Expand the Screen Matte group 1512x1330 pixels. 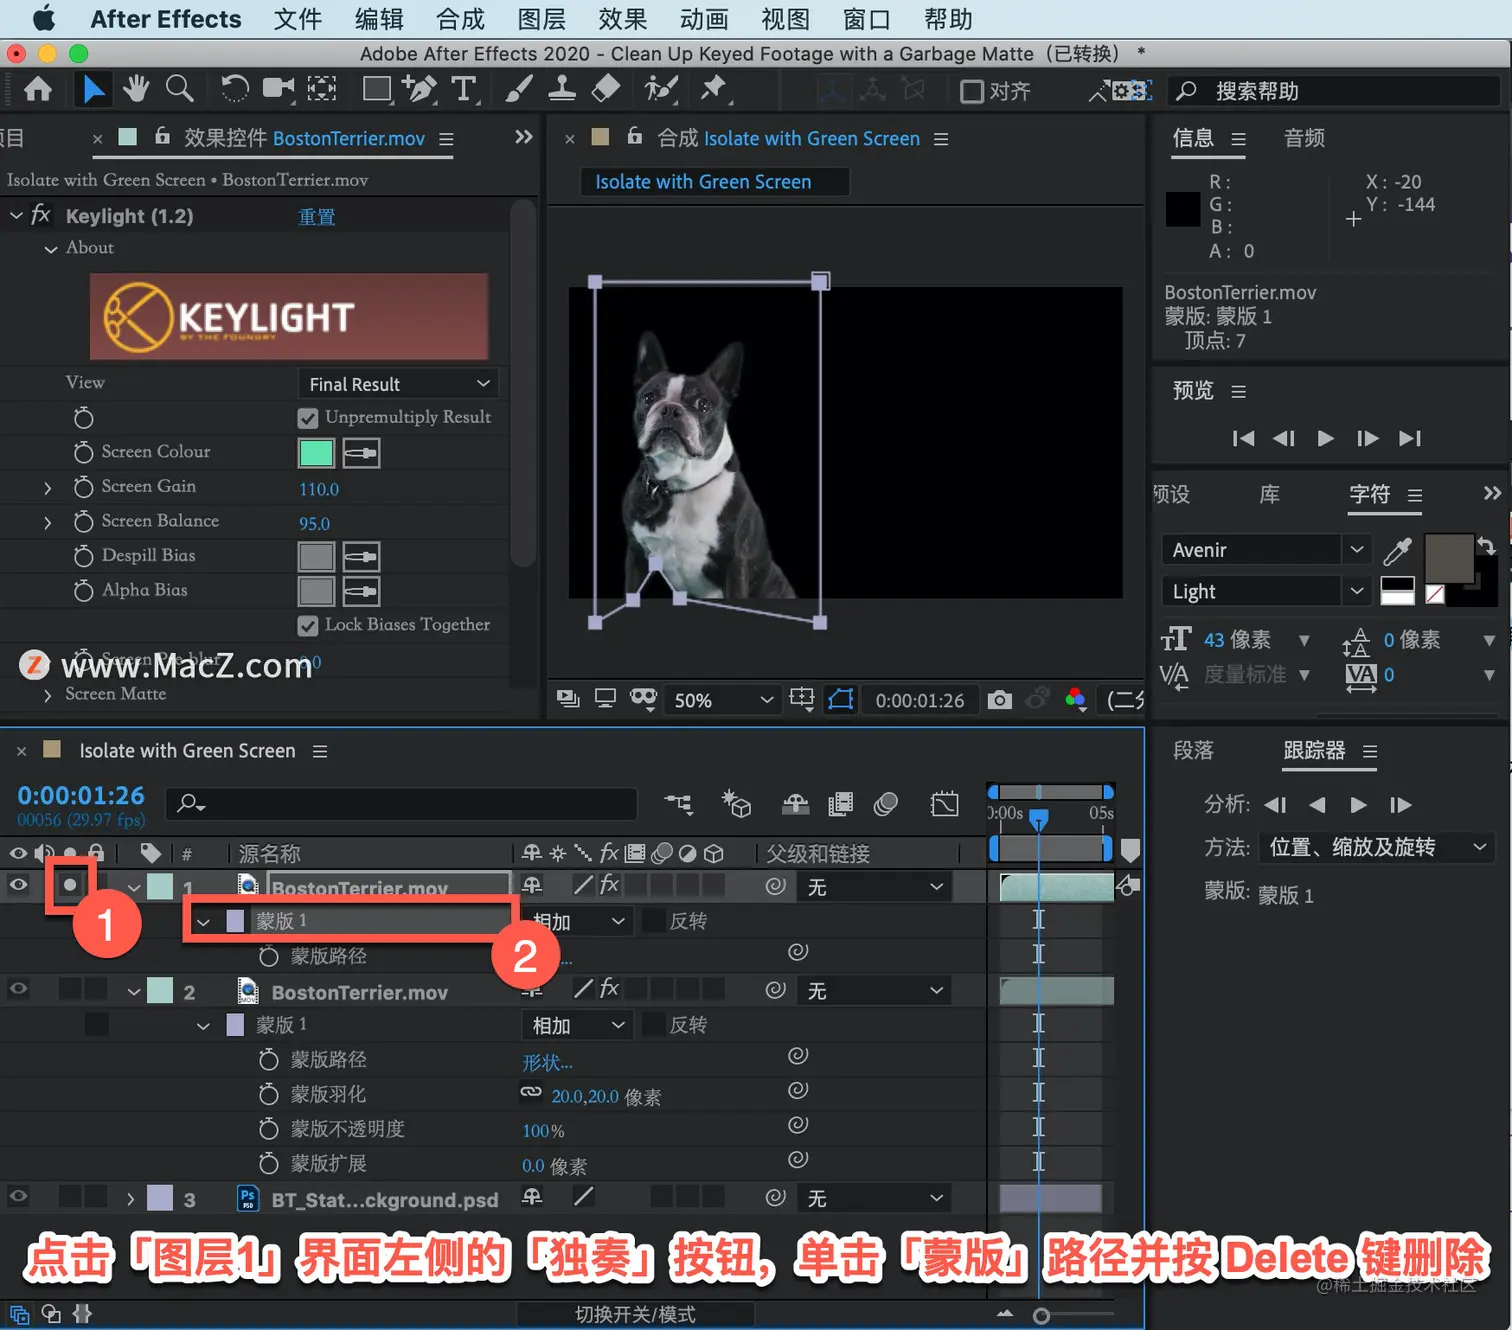[x=47, y=695]
